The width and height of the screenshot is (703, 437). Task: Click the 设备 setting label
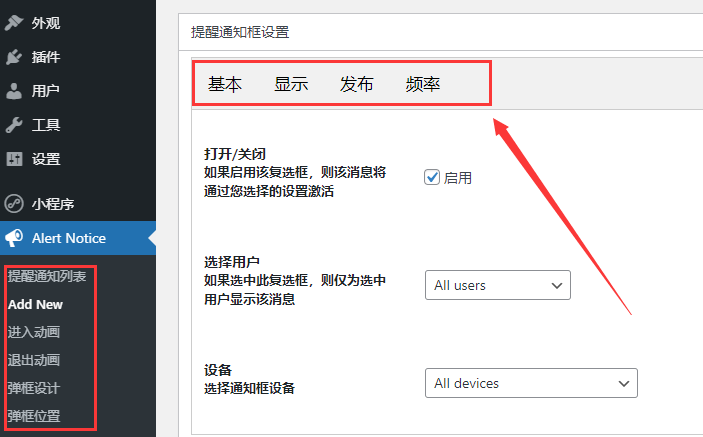[218, 370]
